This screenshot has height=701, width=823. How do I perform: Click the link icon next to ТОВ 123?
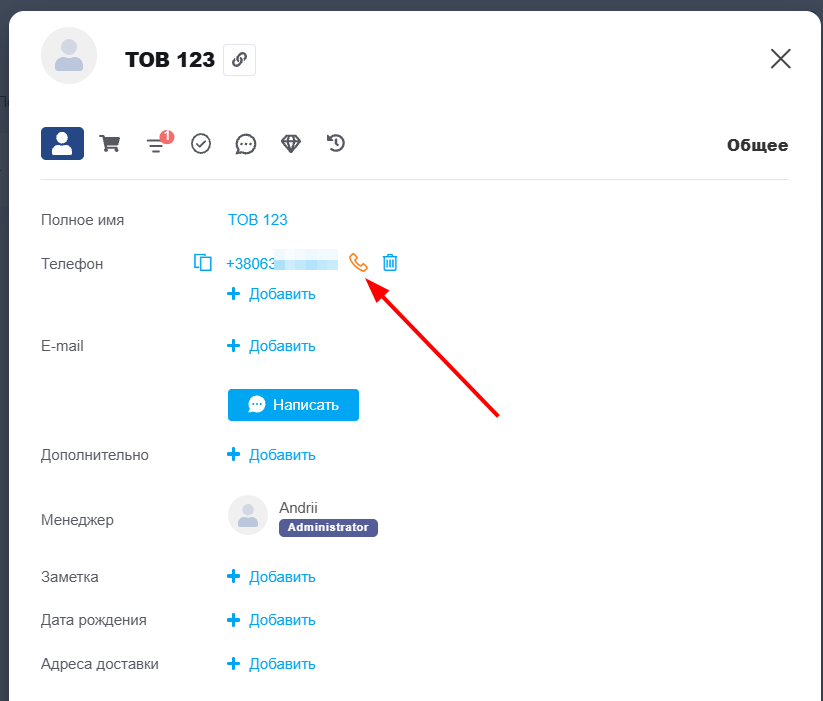point(239,60)
